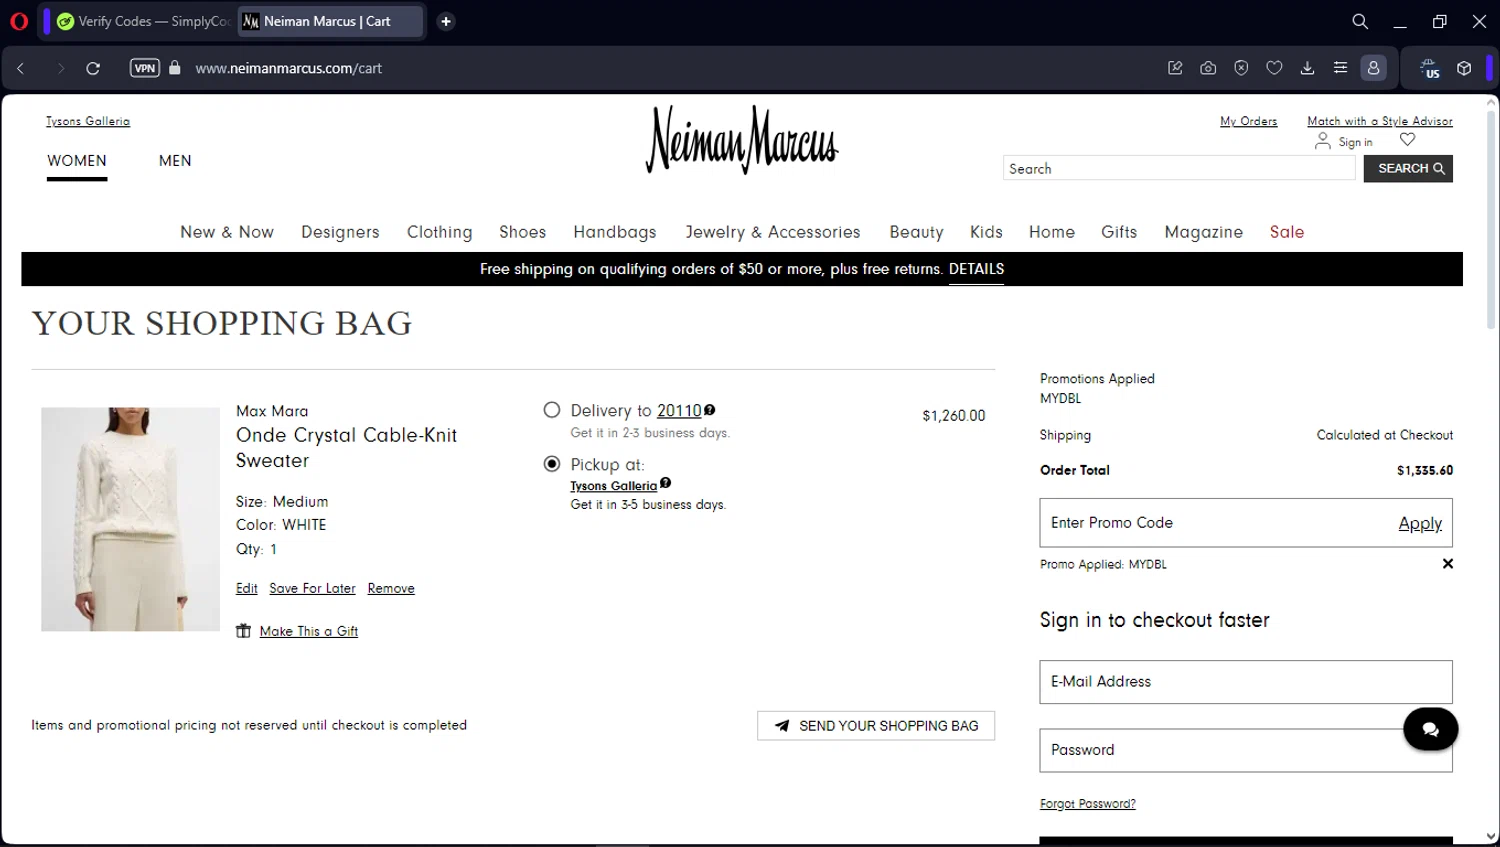The width and height of the screenshot is (1500, 847).
Task: Open Match with a Style Advisor link
Action: (x=1380, y=121)
